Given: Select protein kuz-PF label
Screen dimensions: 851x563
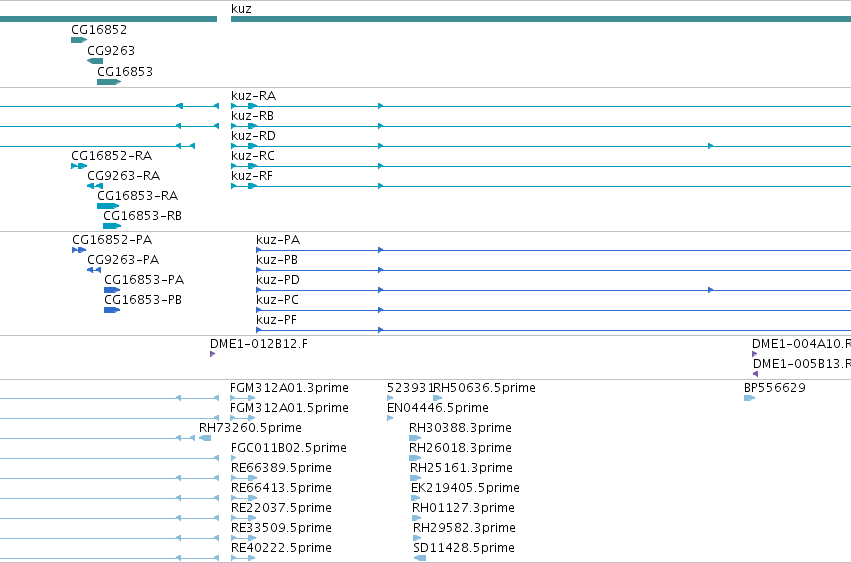Looking at the screenshot, I should pos(276,320).
